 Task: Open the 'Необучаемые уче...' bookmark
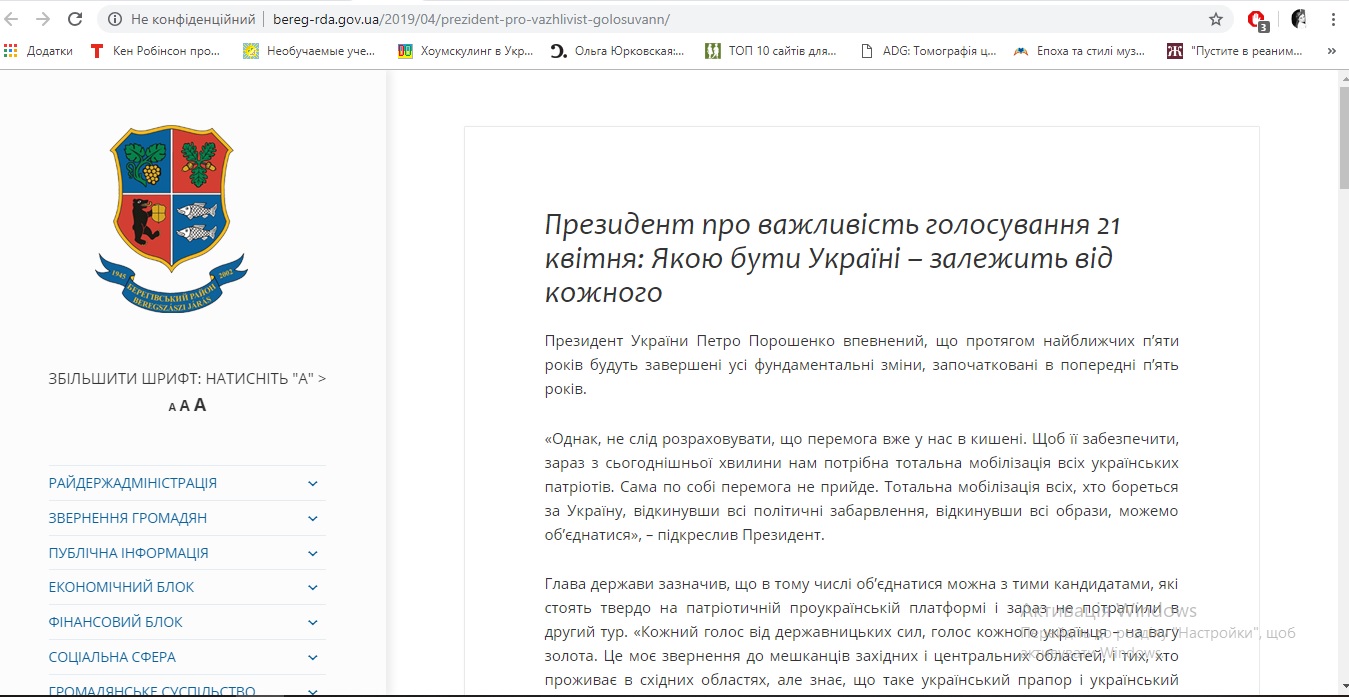point(310,51)
